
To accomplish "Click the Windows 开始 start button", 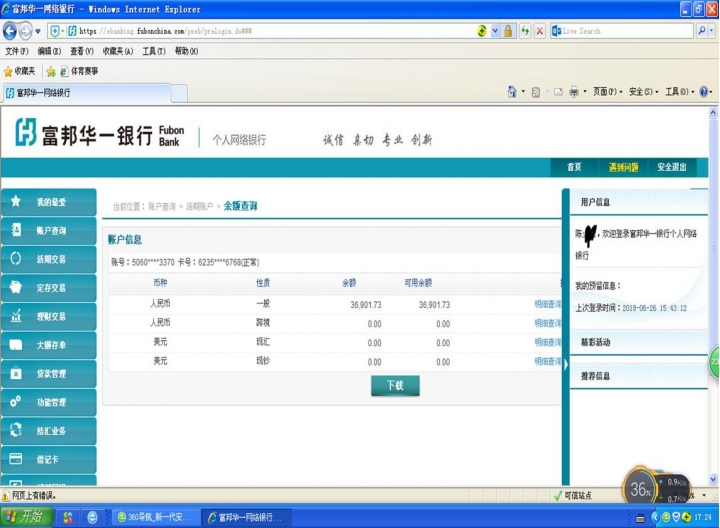I will [28, 517].
